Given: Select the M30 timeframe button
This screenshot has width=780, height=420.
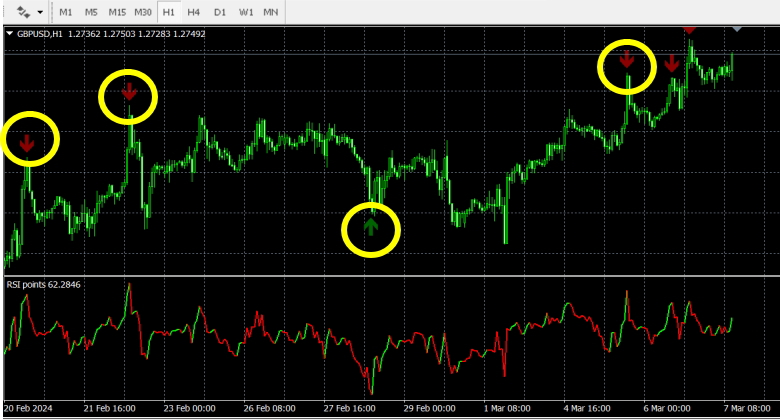Looking at the screenshot, I should [x=143, y=12].
